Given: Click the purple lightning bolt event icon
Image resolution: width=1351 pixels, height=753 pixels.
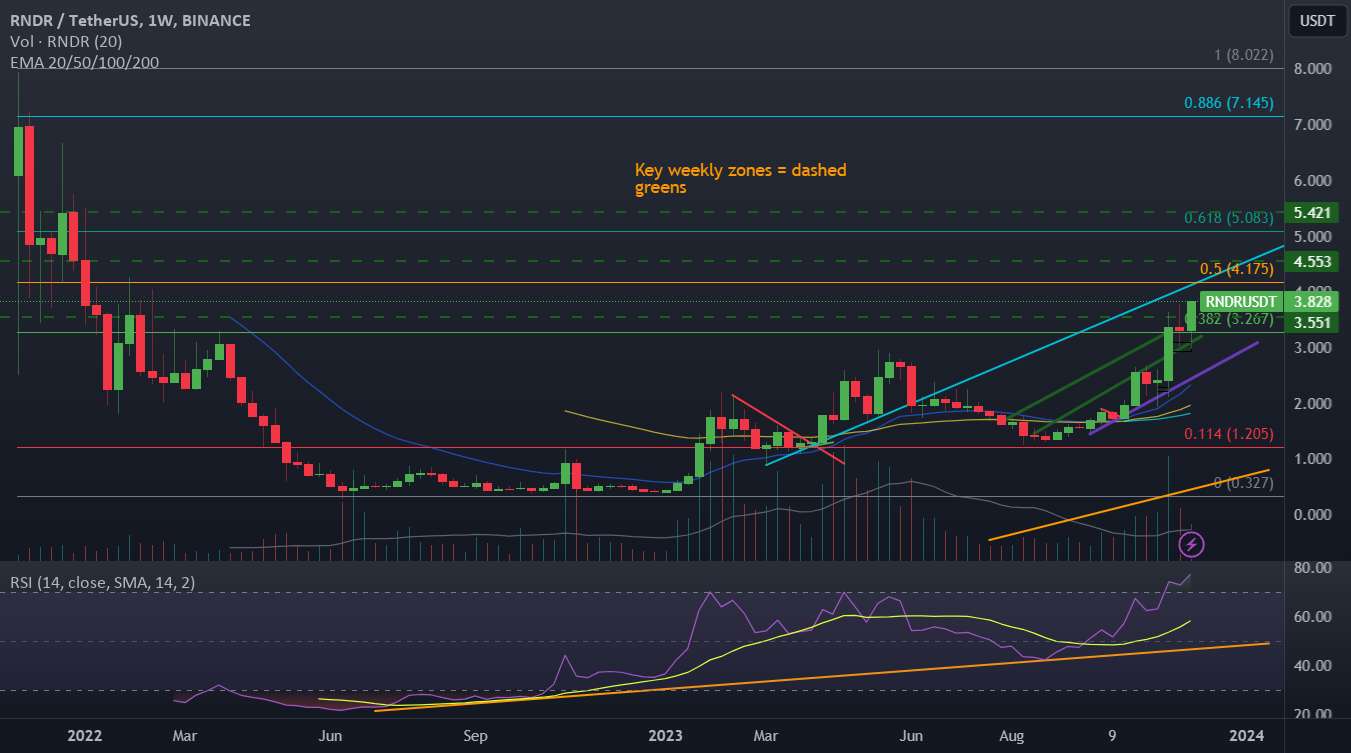Looking at the screenshot, I should click(x=1191, y=545).
